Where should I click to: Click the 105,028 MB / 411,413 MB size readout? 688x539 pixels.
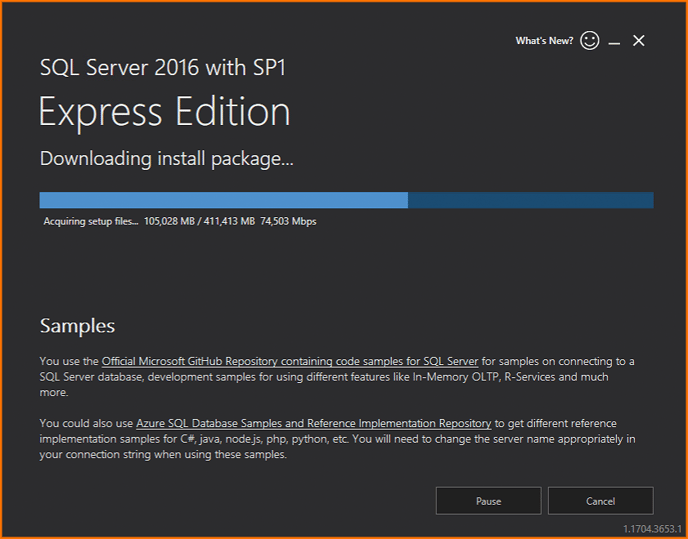199,221
